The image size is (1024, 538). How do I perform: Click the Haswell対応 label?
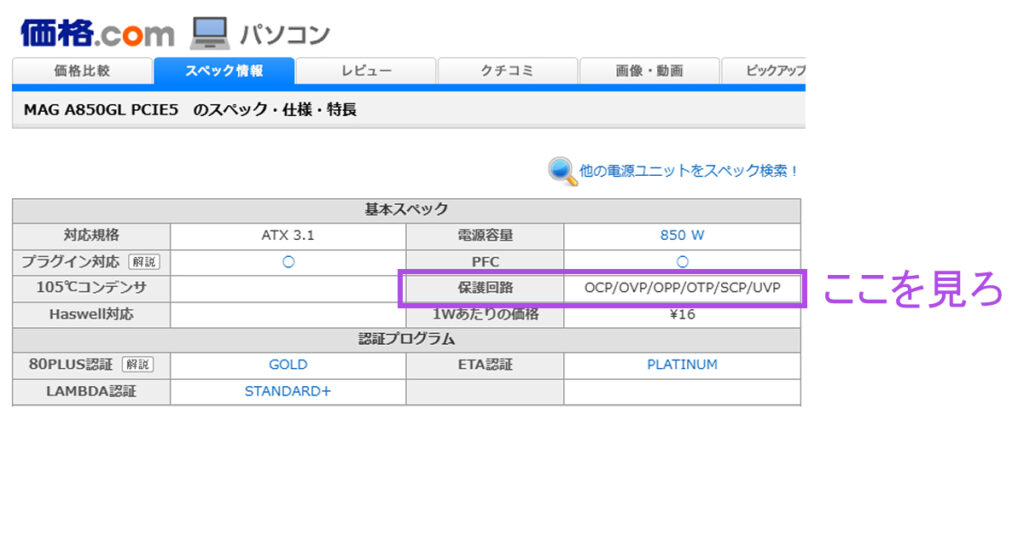click(x=91, y=315)
